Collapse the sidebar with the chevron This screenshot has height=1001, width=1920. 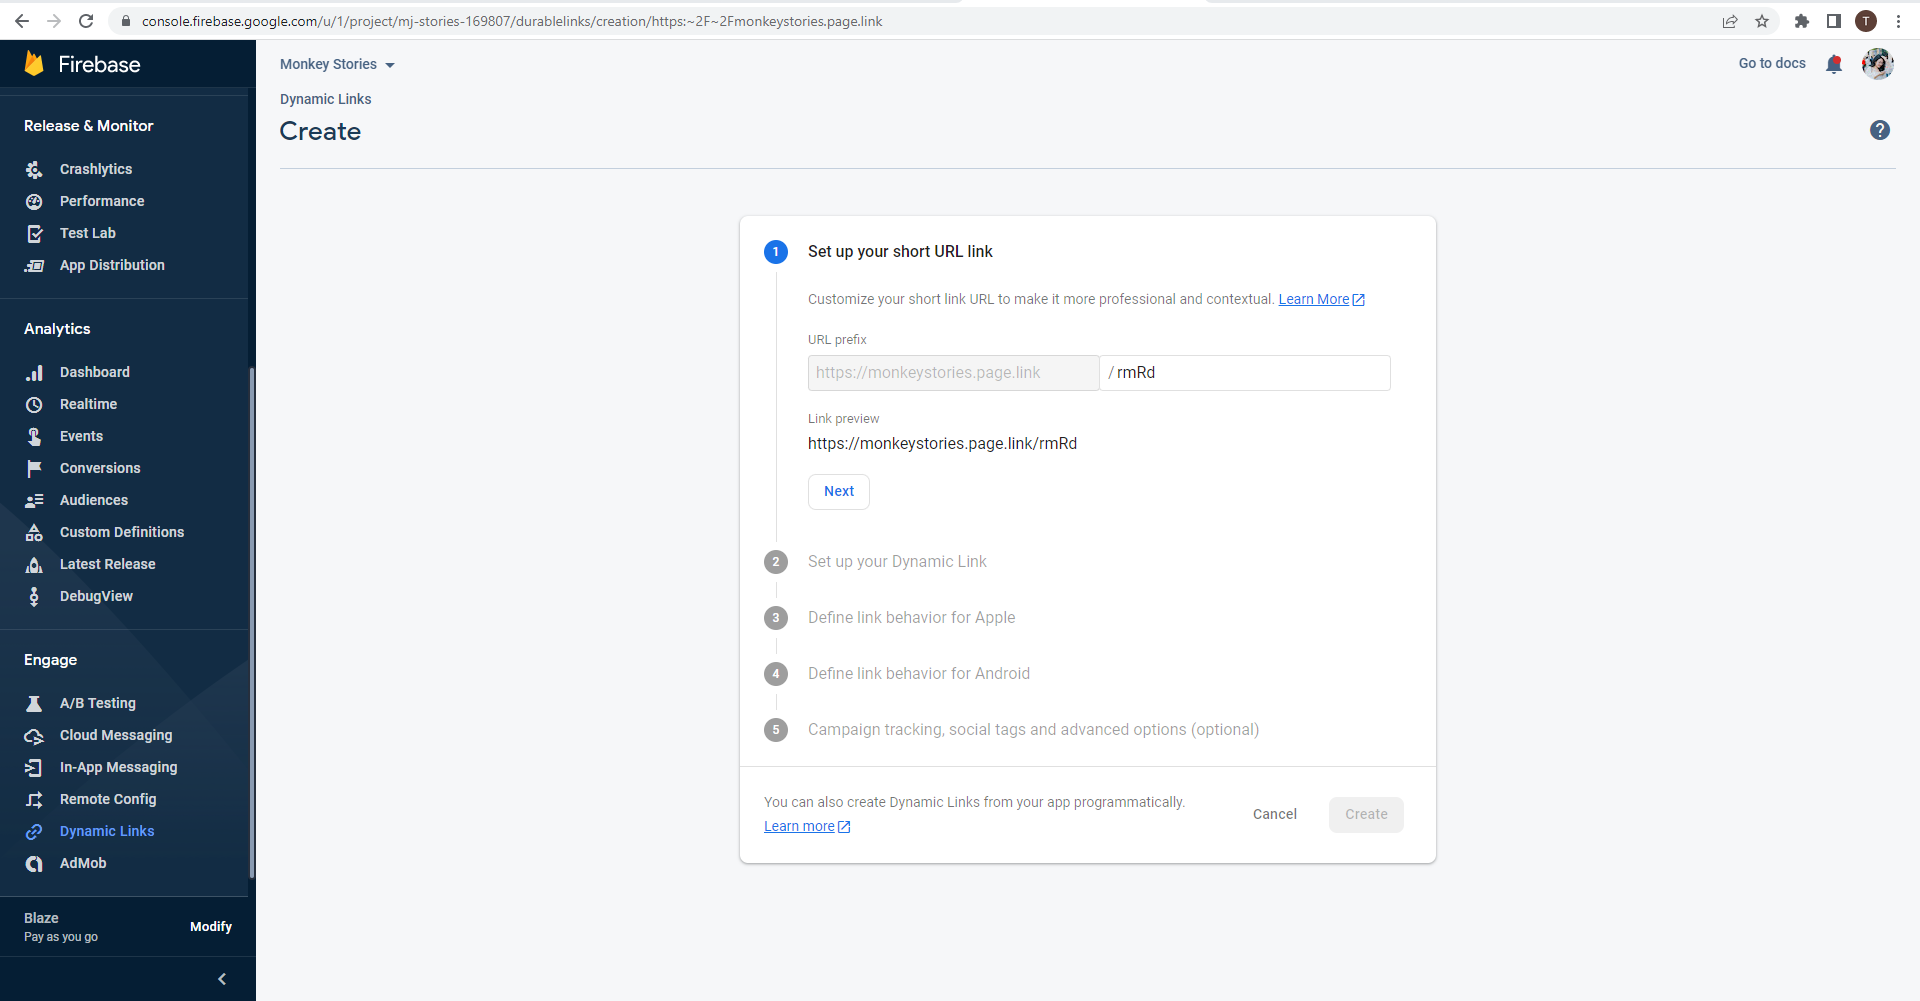coord(222,979)
